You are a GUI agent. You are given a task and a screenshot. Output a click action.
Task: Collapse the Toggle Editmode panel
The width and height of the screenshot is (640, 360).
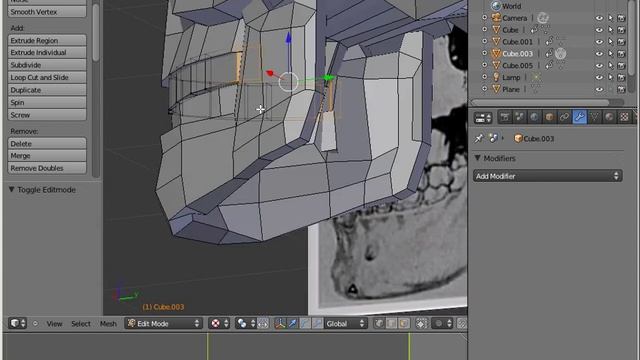11,189
